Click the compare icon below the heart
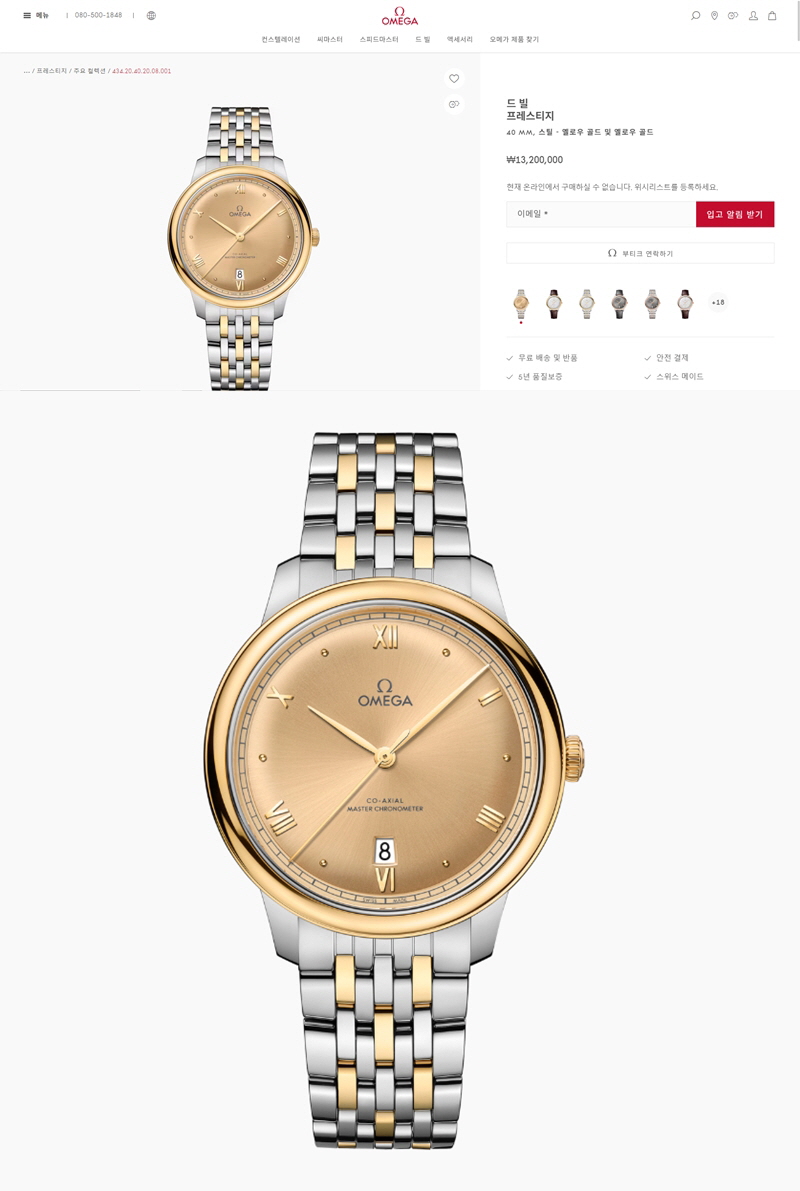 click(454, 104)
